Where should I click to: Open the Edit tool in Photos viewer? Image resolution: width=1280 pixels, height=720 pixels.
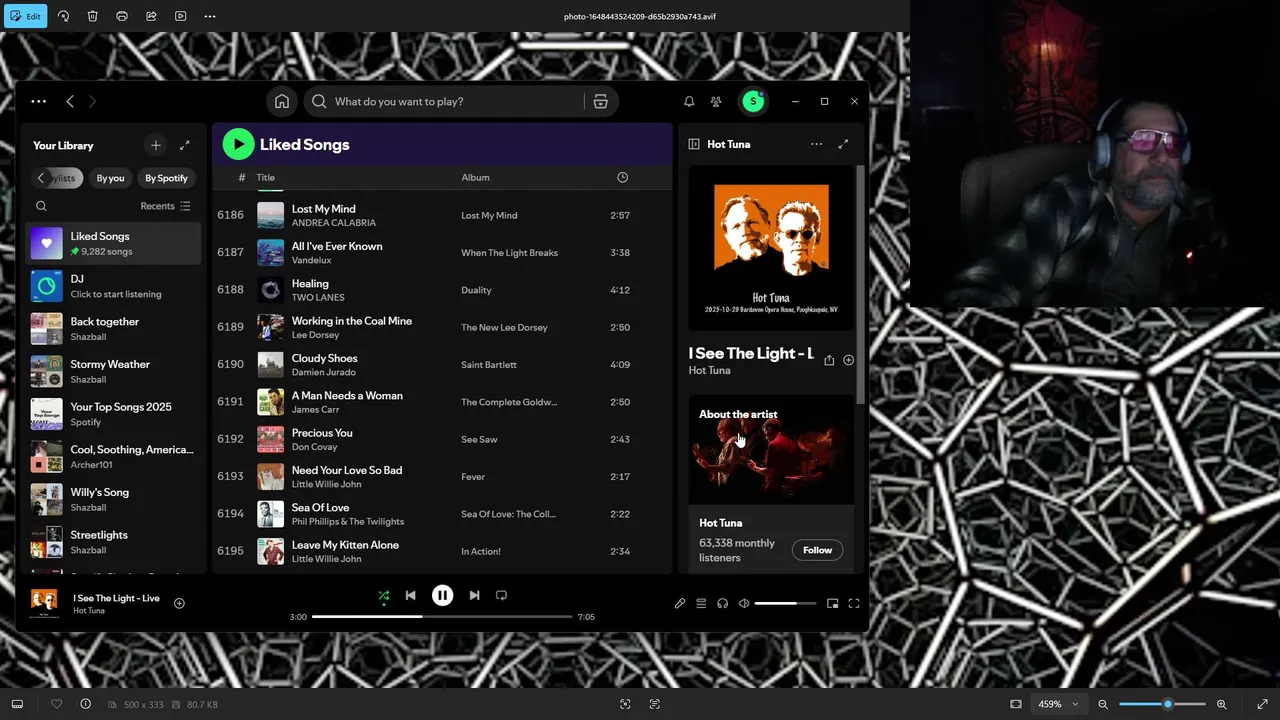point(26,16)
